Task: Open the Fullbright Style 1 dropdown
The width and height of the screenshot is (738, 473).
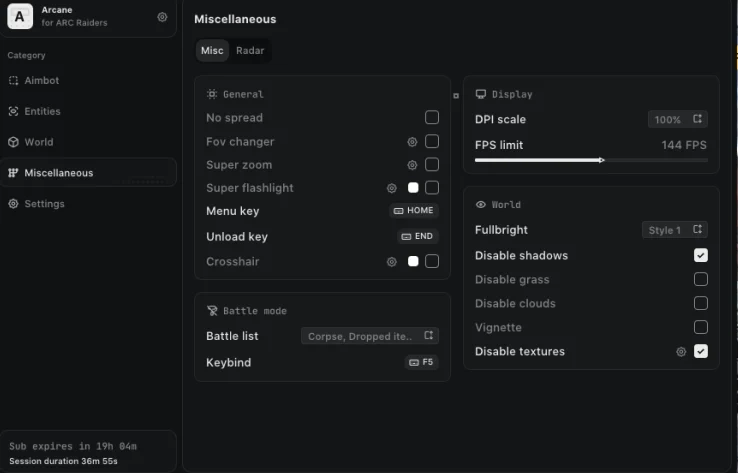Action: pyautogui.click(x=674, y=230)
